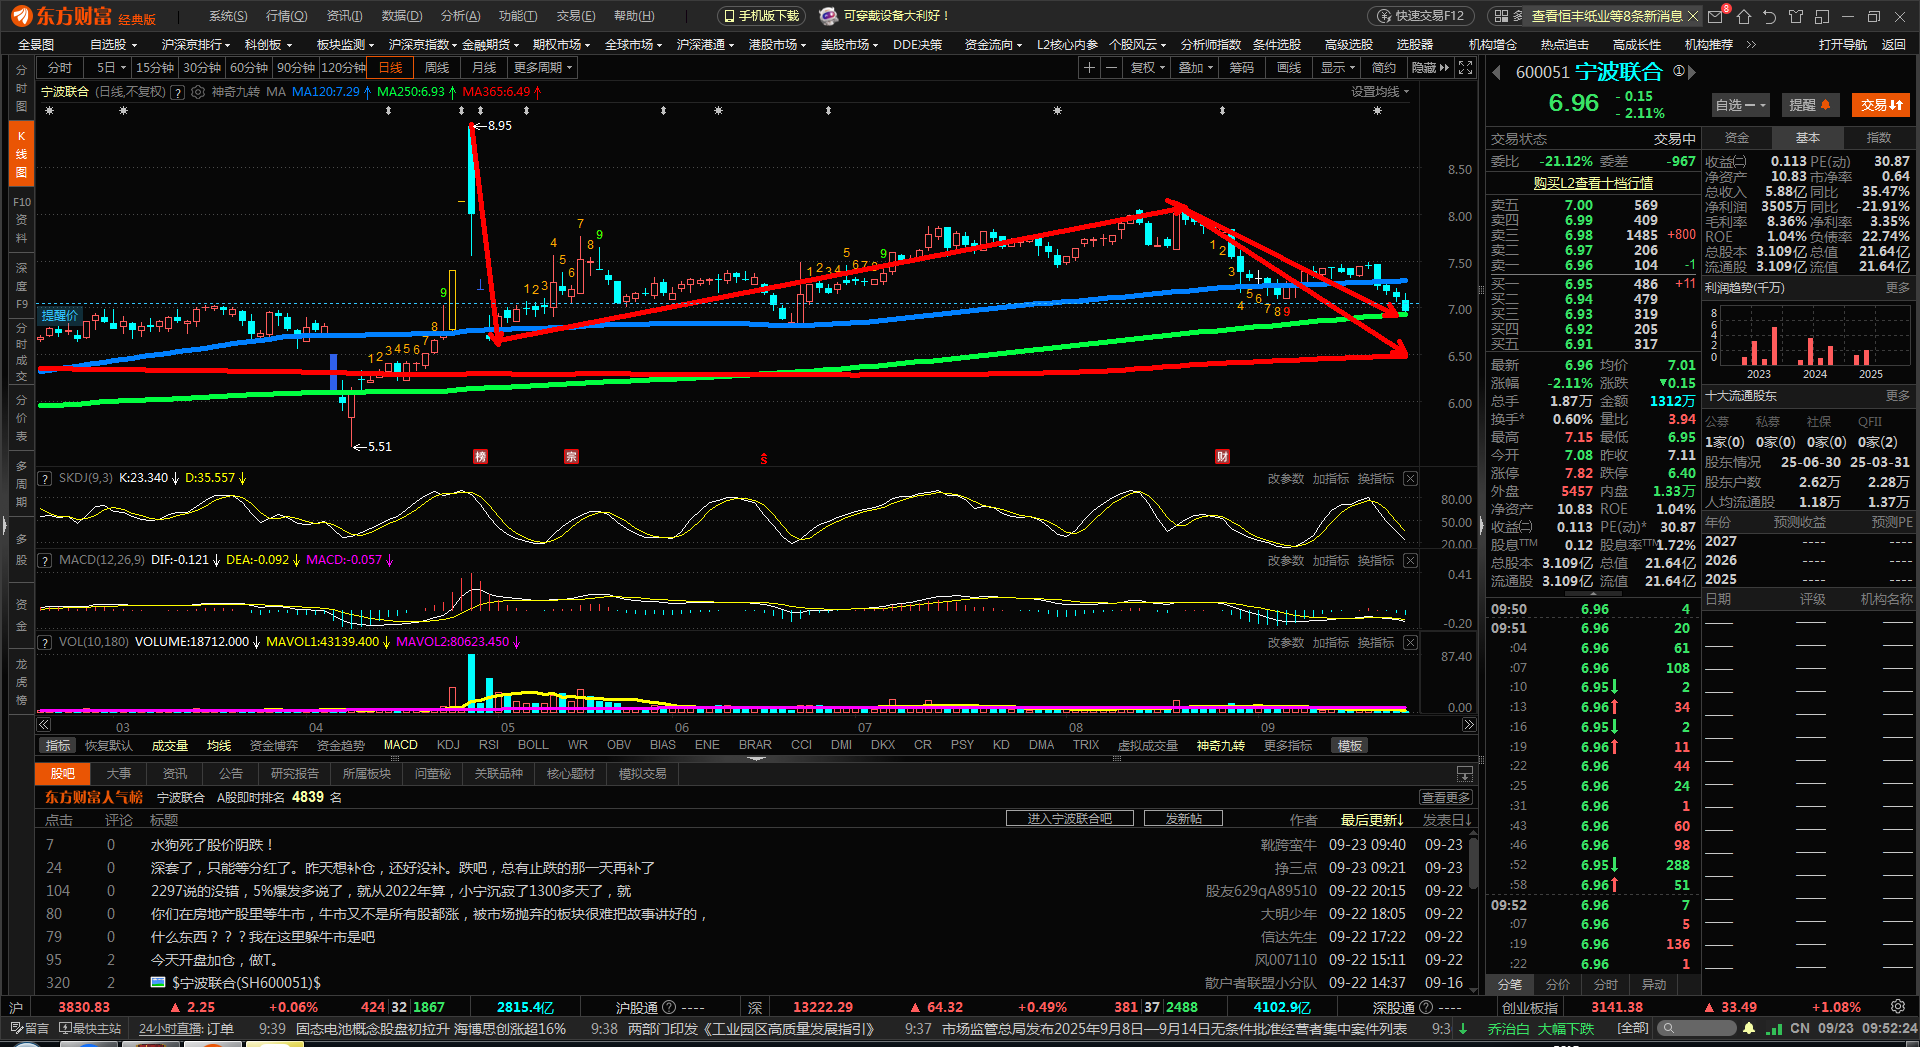This screenshot has width=1920, height=1047.
Task: Open K-line help question mark icon
Action: tap(177, 92)
